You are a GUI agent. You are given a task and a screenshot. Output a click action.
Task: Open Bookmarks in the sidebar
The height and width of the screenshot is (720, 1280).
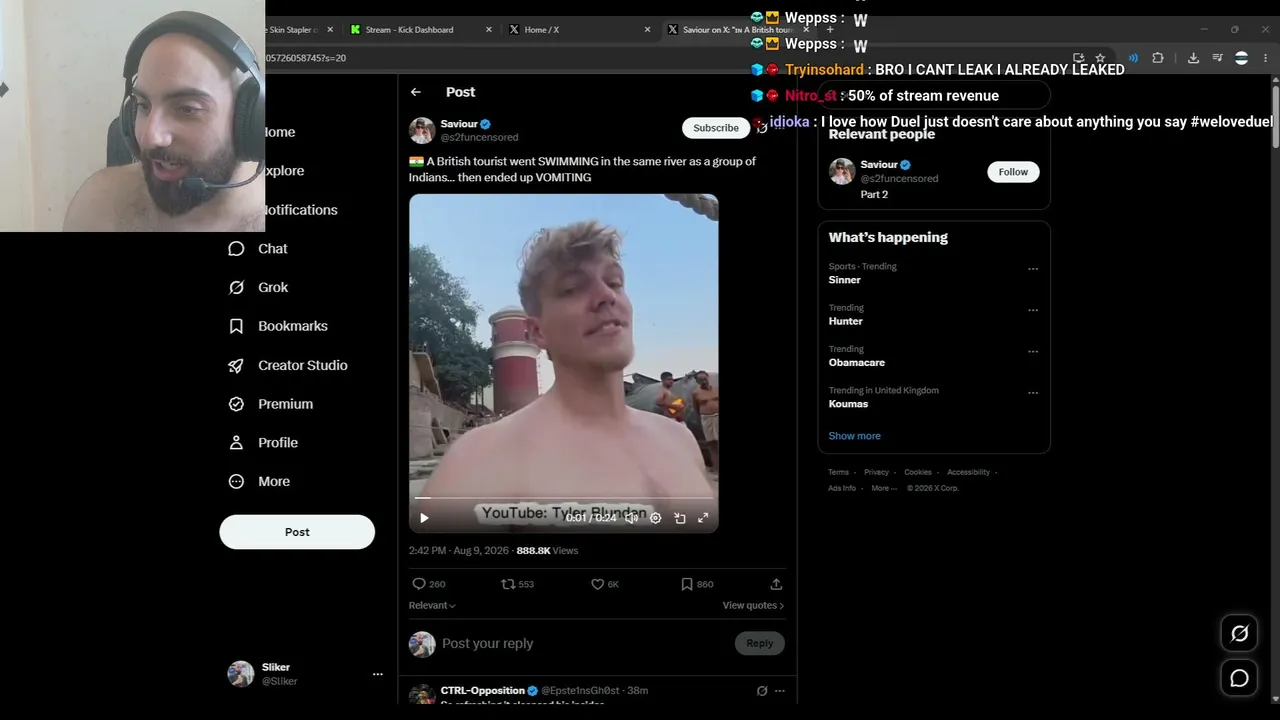click(x=278, y=326)
